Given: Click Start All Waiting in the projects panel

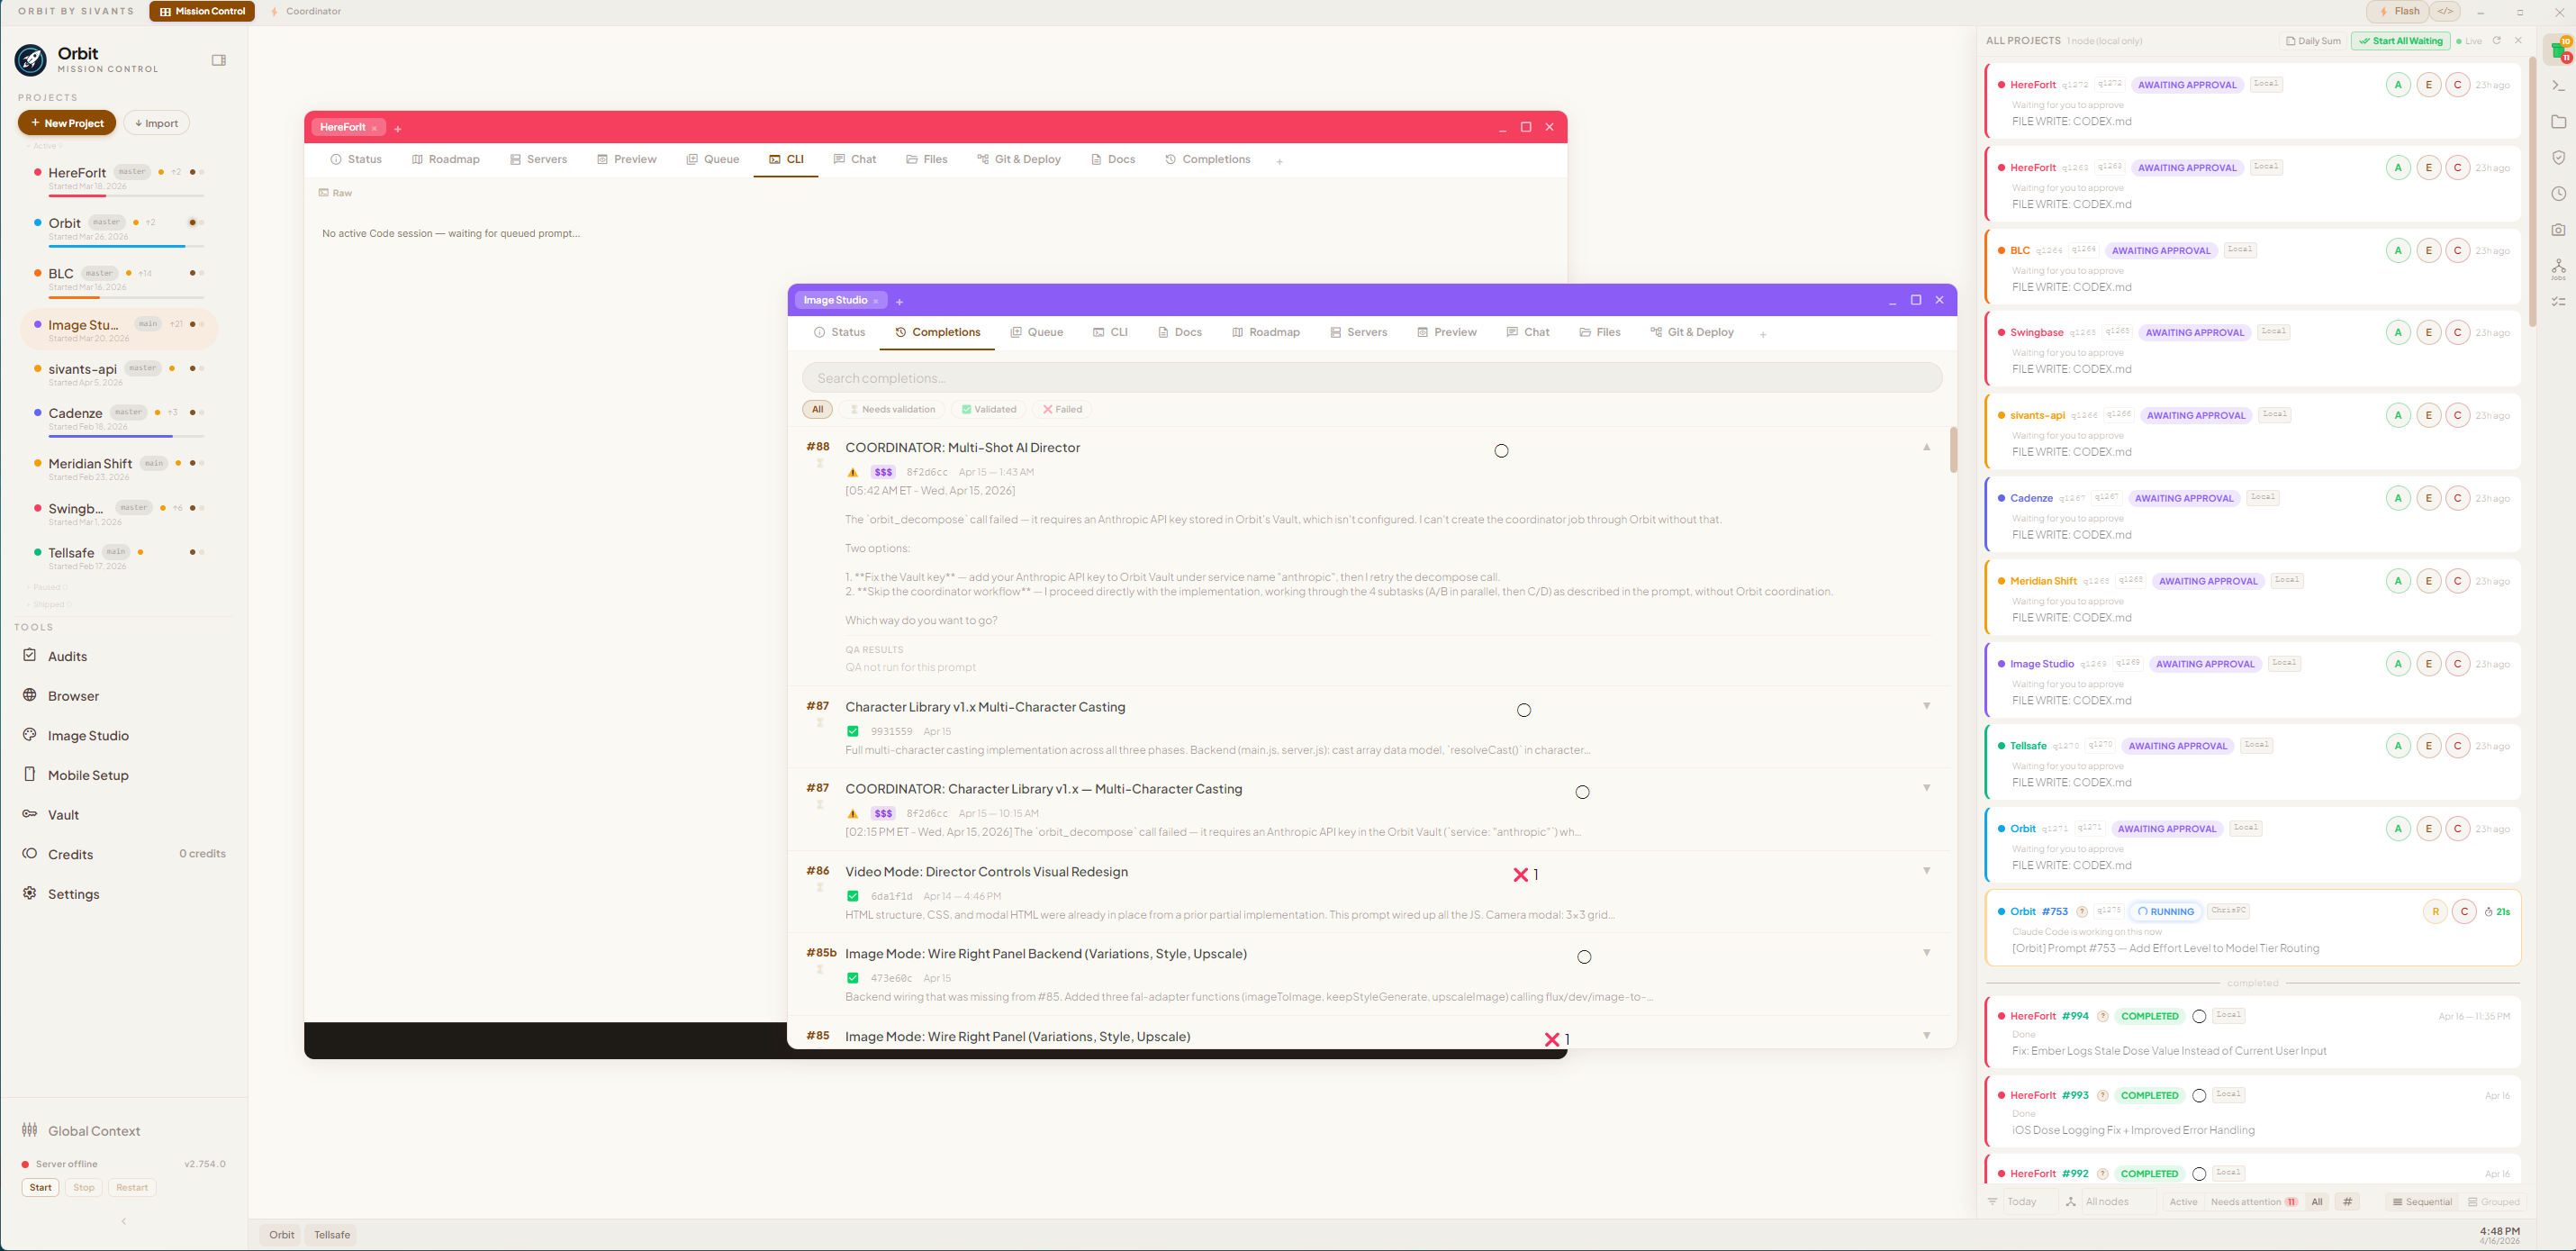Looking at the screenshot, I should [x=2400, y=41].
